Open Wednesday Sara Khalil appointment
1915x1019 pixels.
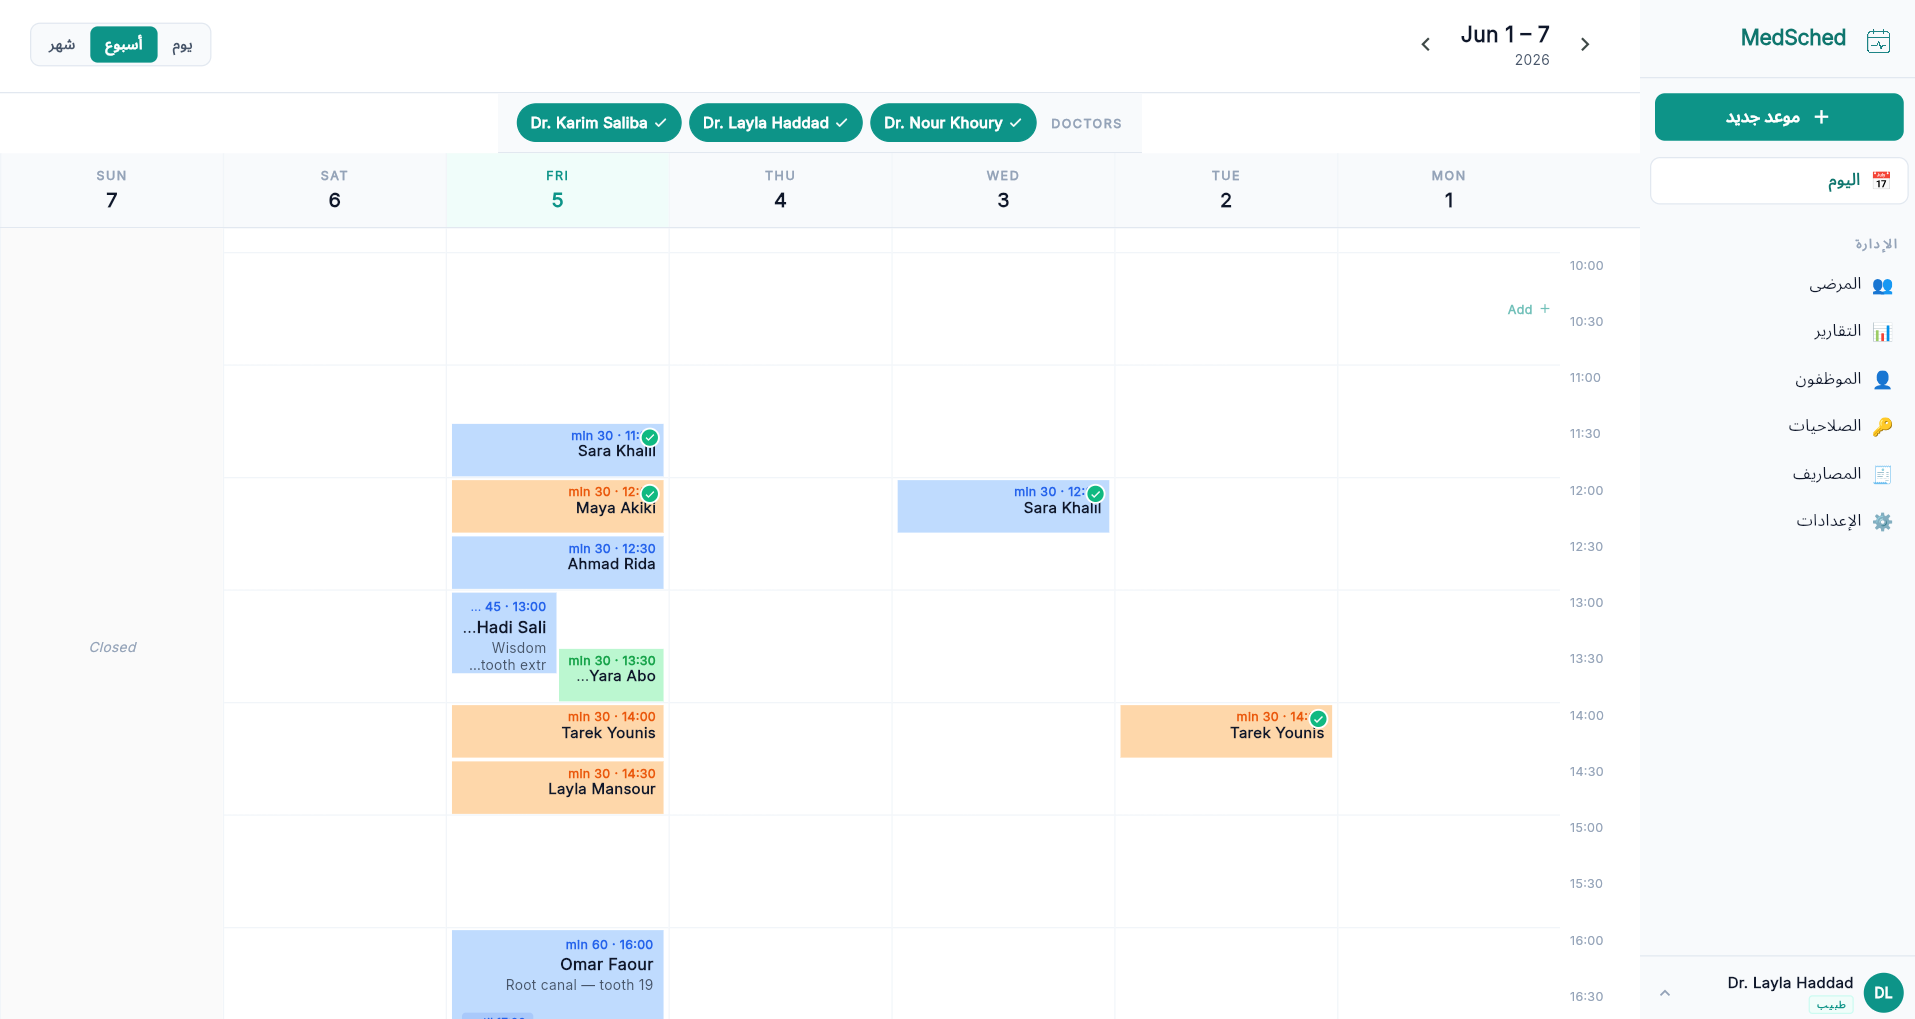click(1003, 506)
